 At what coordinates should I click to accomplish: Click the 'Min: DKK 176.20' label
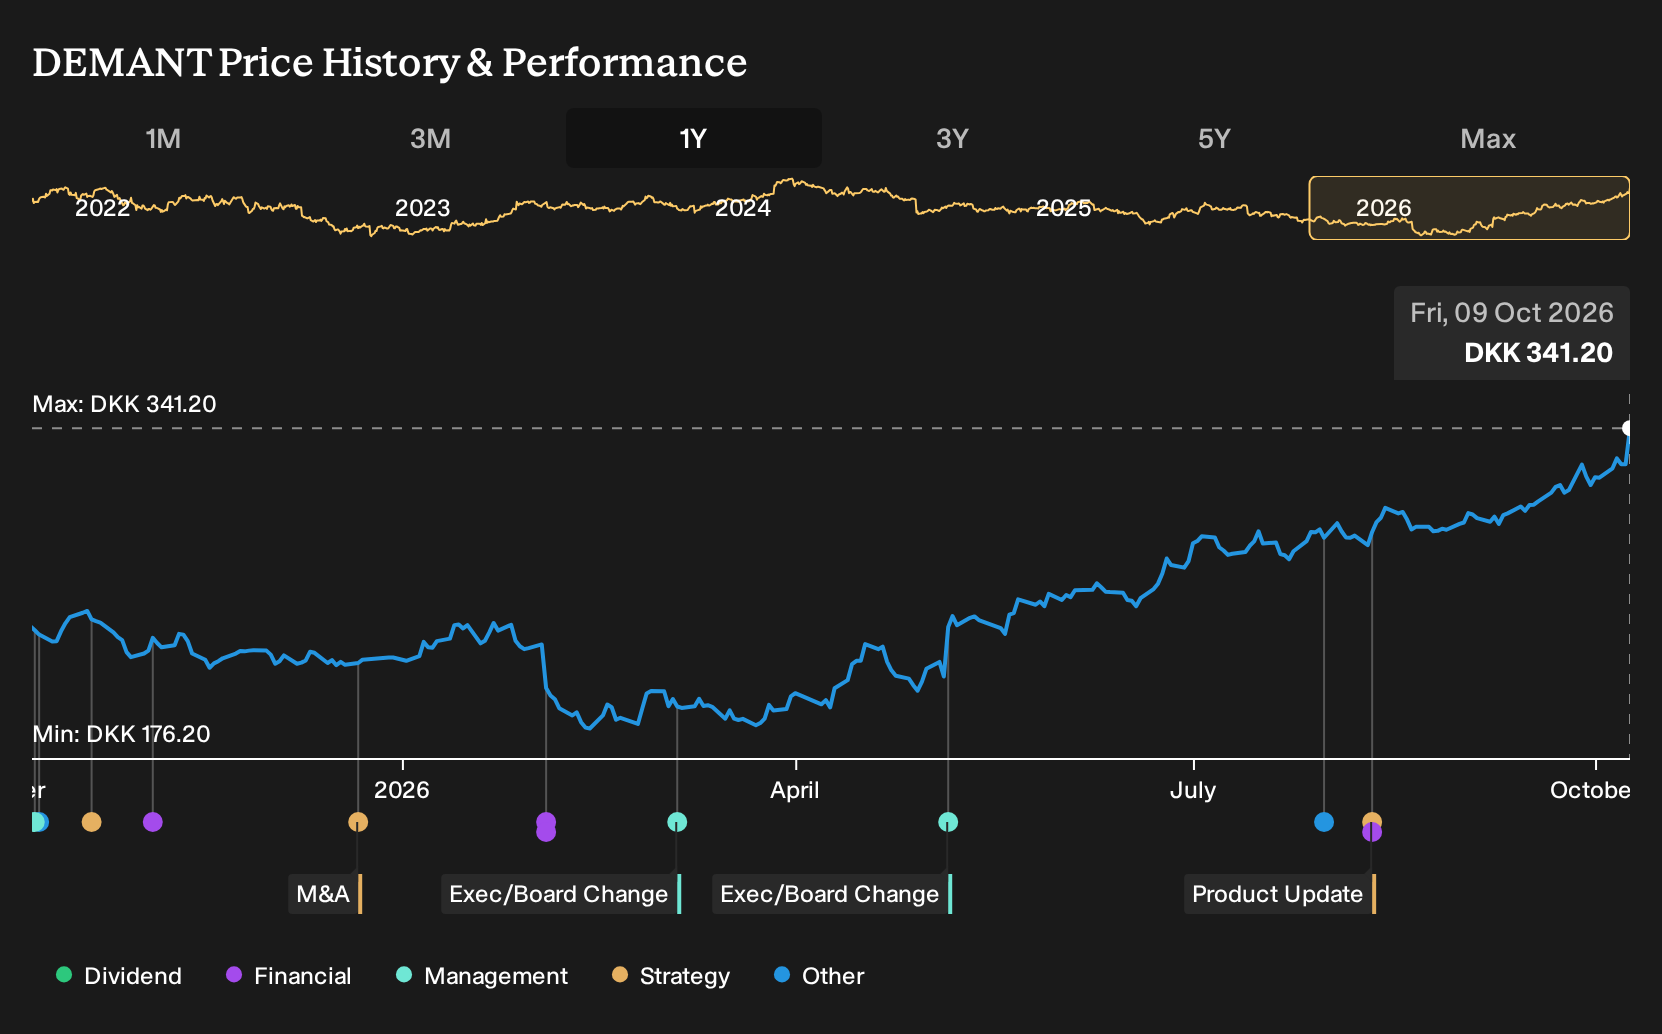121,734
